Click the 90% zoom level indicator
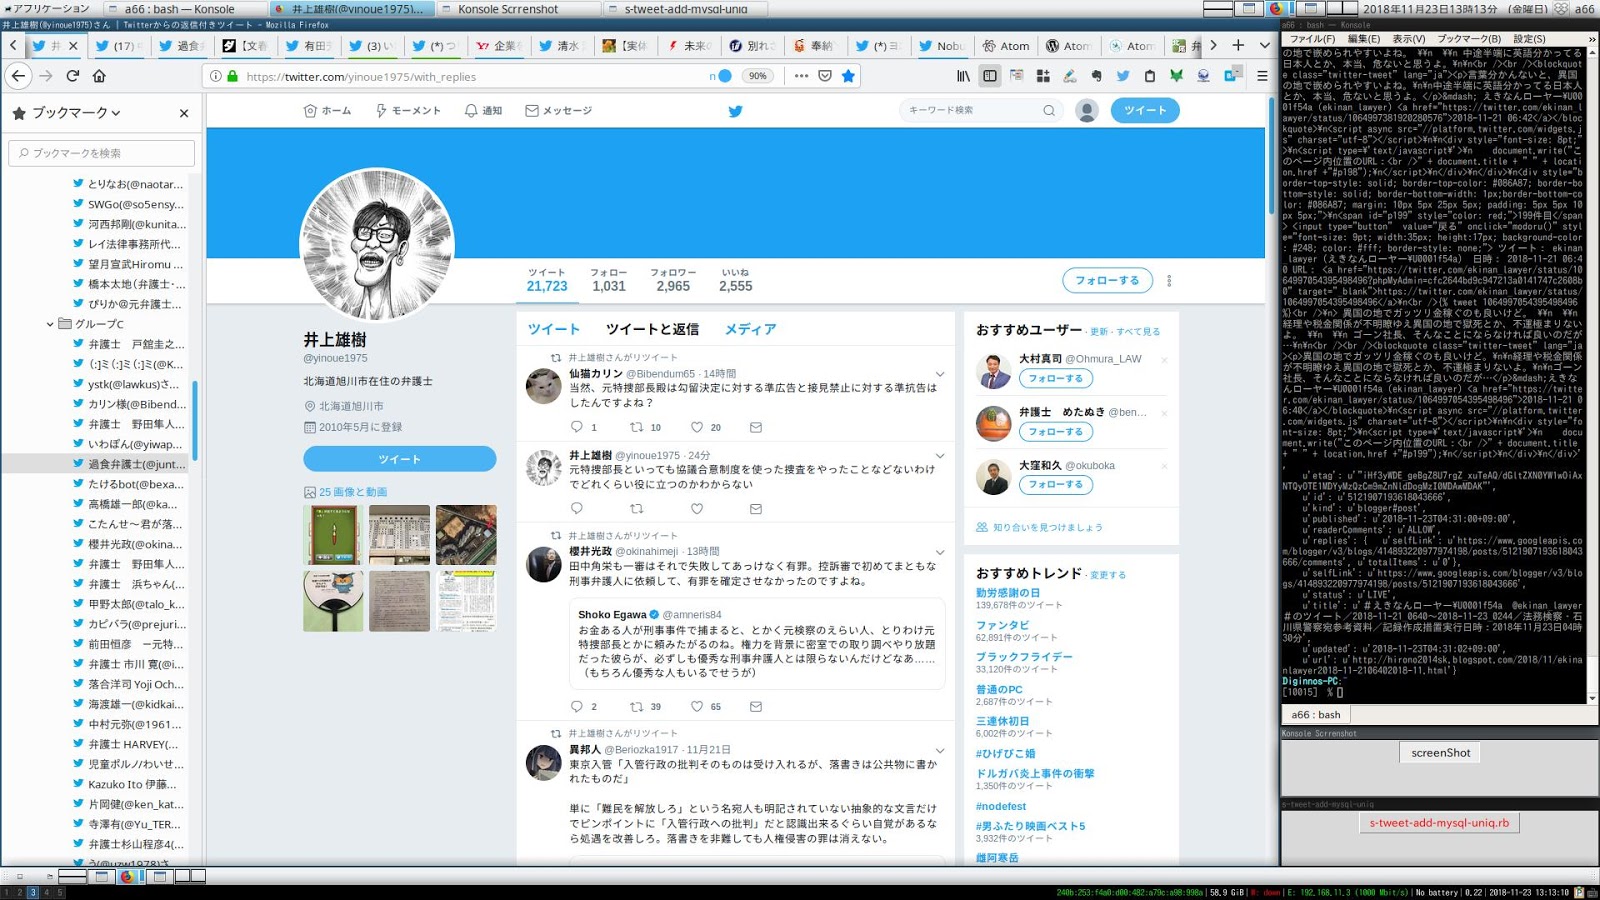The height and width of the screenshot is (900, 1600). [x=758, y=76]
